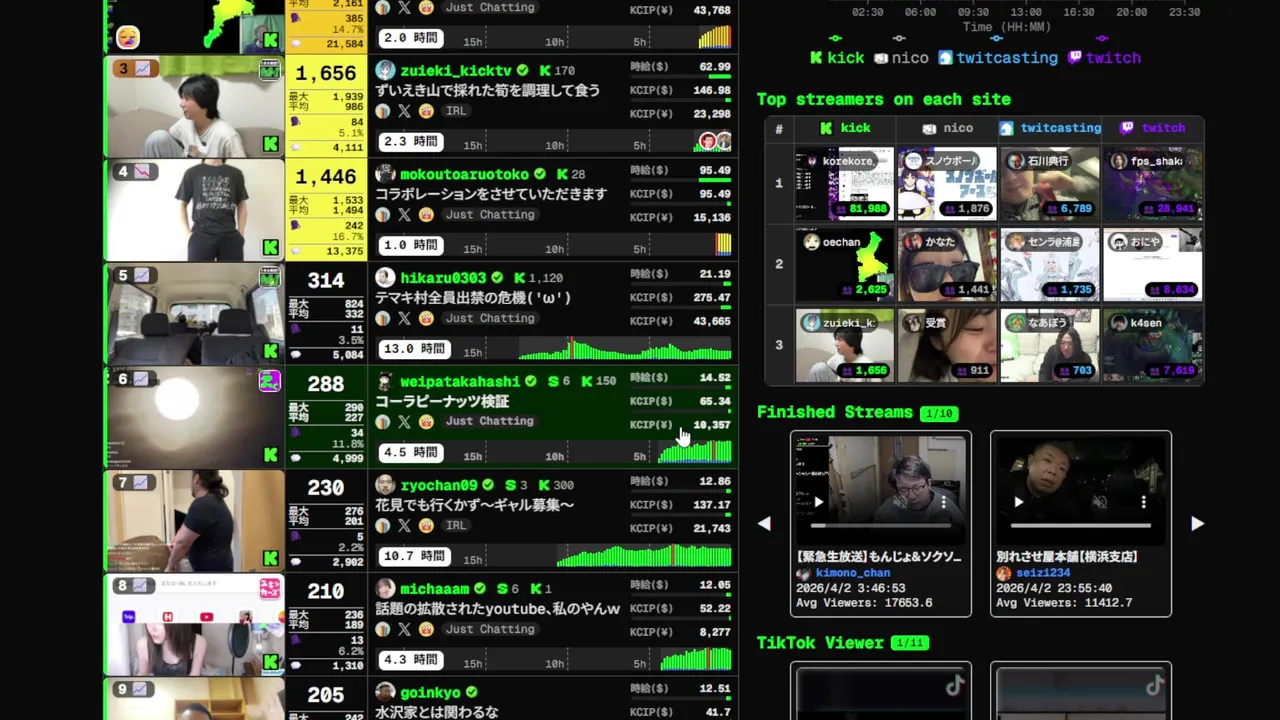Open the goinkyo channel link
The height and width of the screenshot is (720, 1280).
coord(431,692)
